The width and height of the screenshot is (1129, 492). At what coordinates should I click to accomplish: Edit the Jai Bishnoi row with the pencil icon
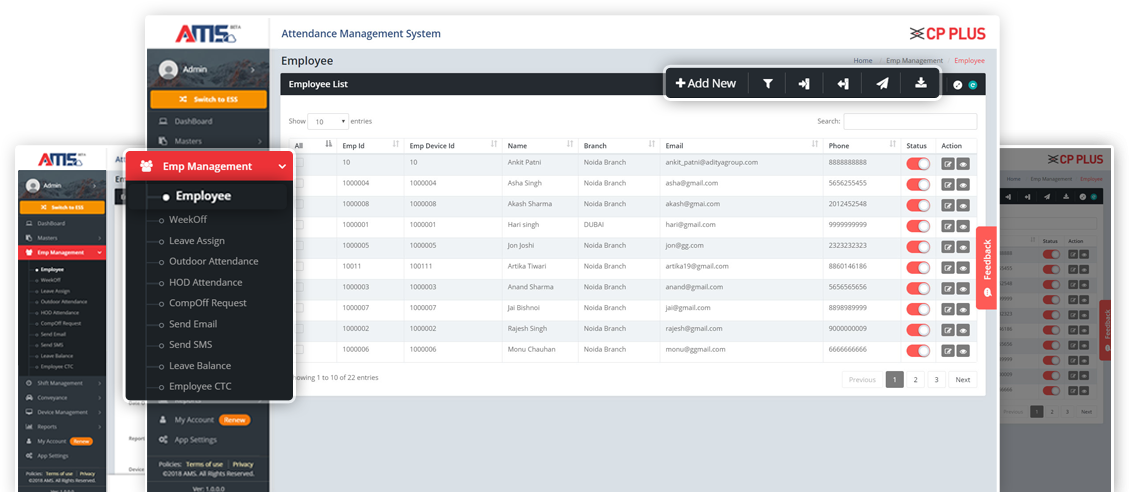(948, 310)
